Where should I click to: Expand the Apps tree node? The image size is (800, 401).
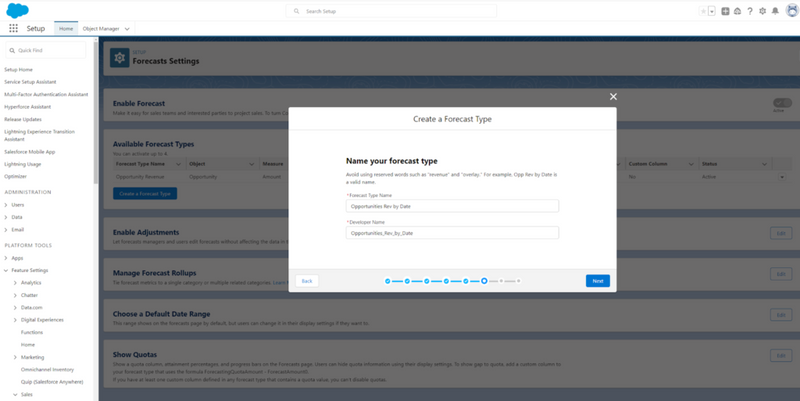point(6,258)
